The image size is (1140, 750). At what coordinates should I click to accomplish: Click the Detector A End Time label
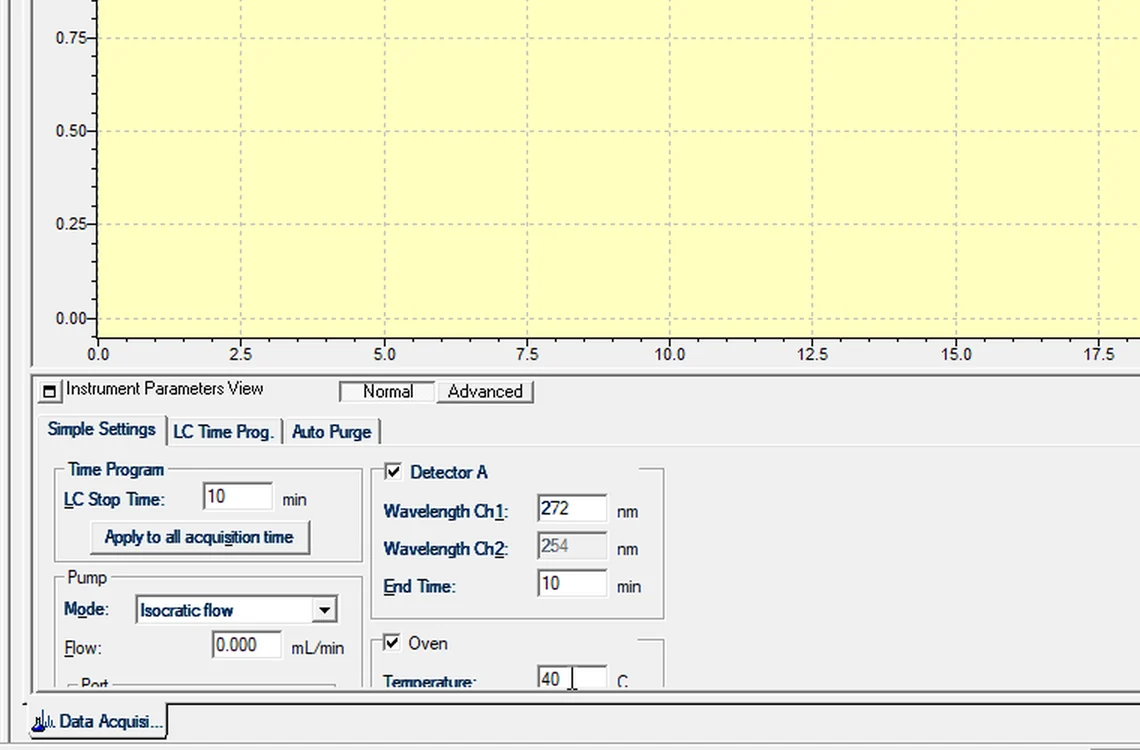[x=420, y=586]
